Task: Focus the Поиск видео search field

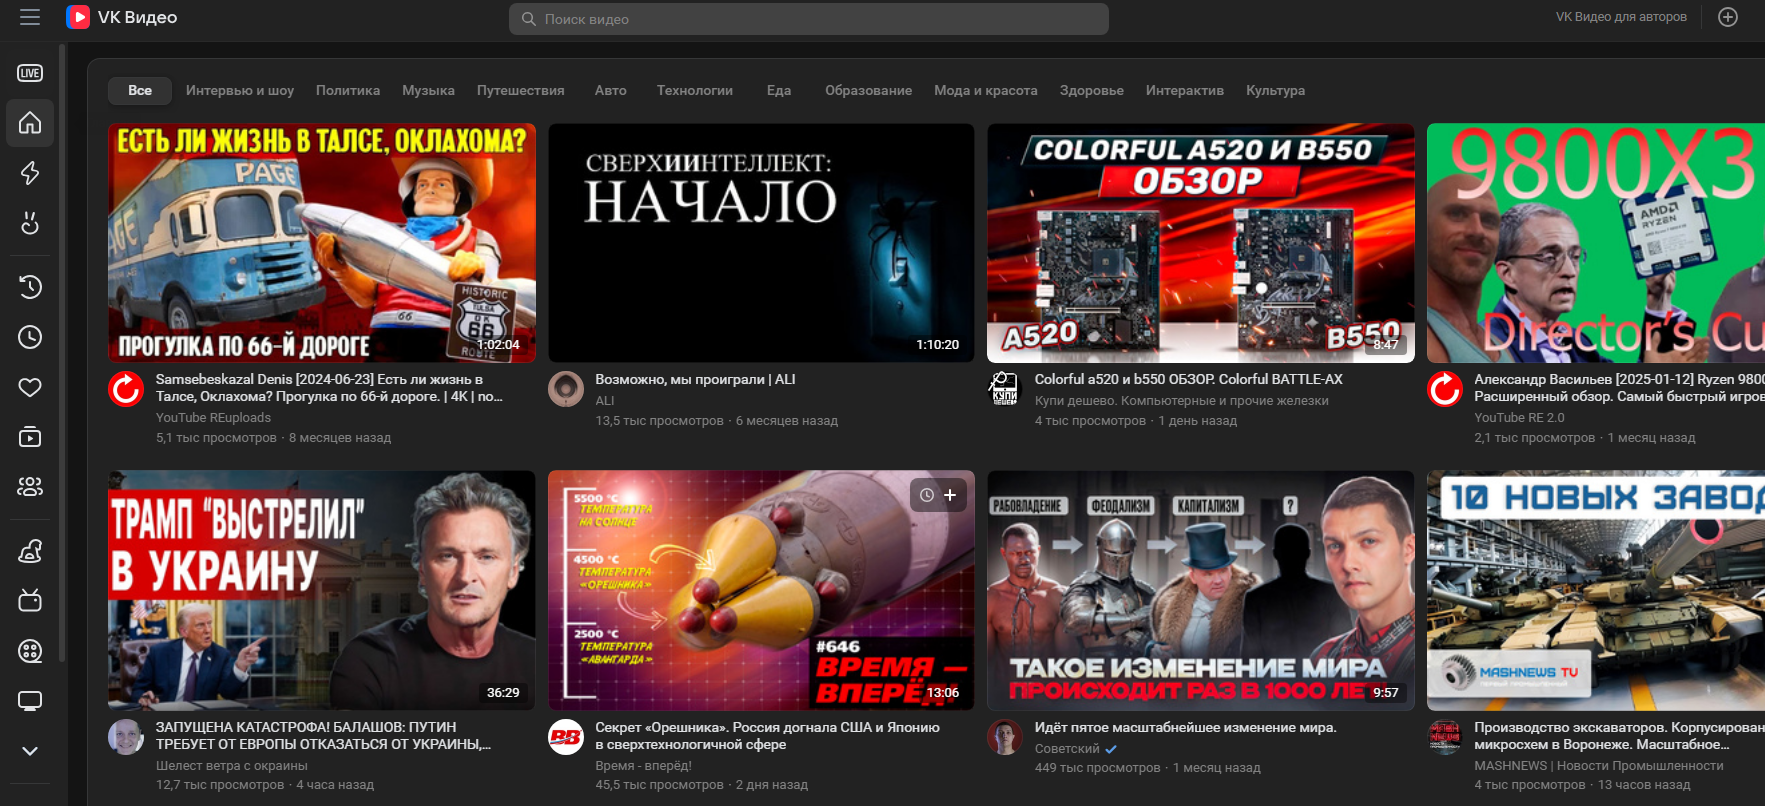Action: (x=808, y=19)
